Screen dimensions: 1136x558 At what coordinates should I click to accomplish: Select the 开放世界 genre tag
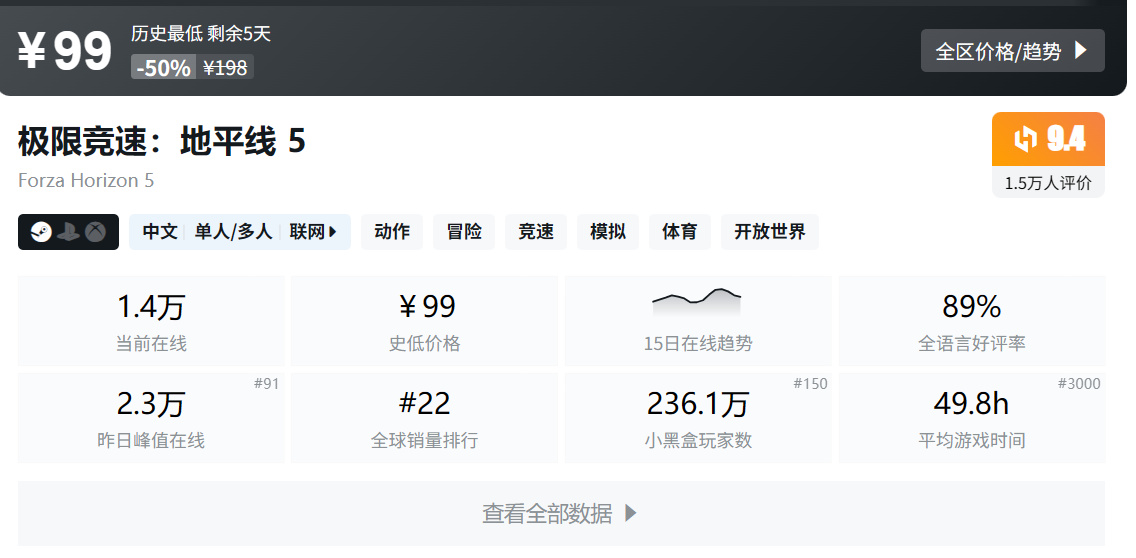coord(769,232)
